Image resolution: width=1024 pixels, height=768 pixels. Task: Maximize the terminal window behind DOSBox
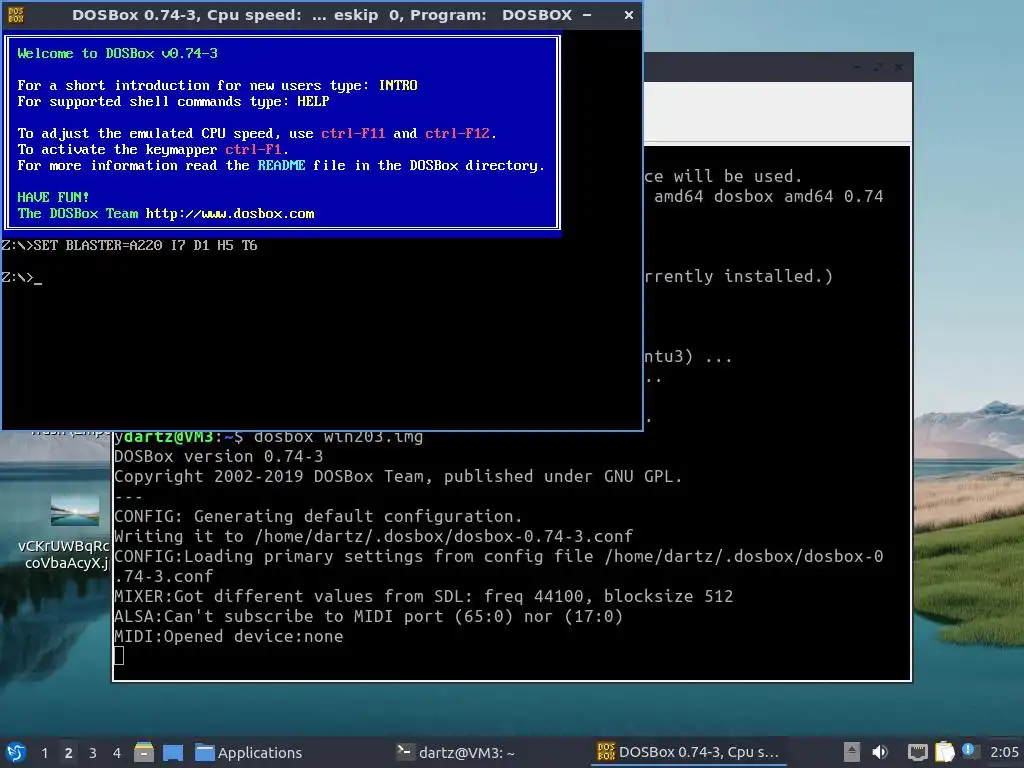[x=878, y=67]
